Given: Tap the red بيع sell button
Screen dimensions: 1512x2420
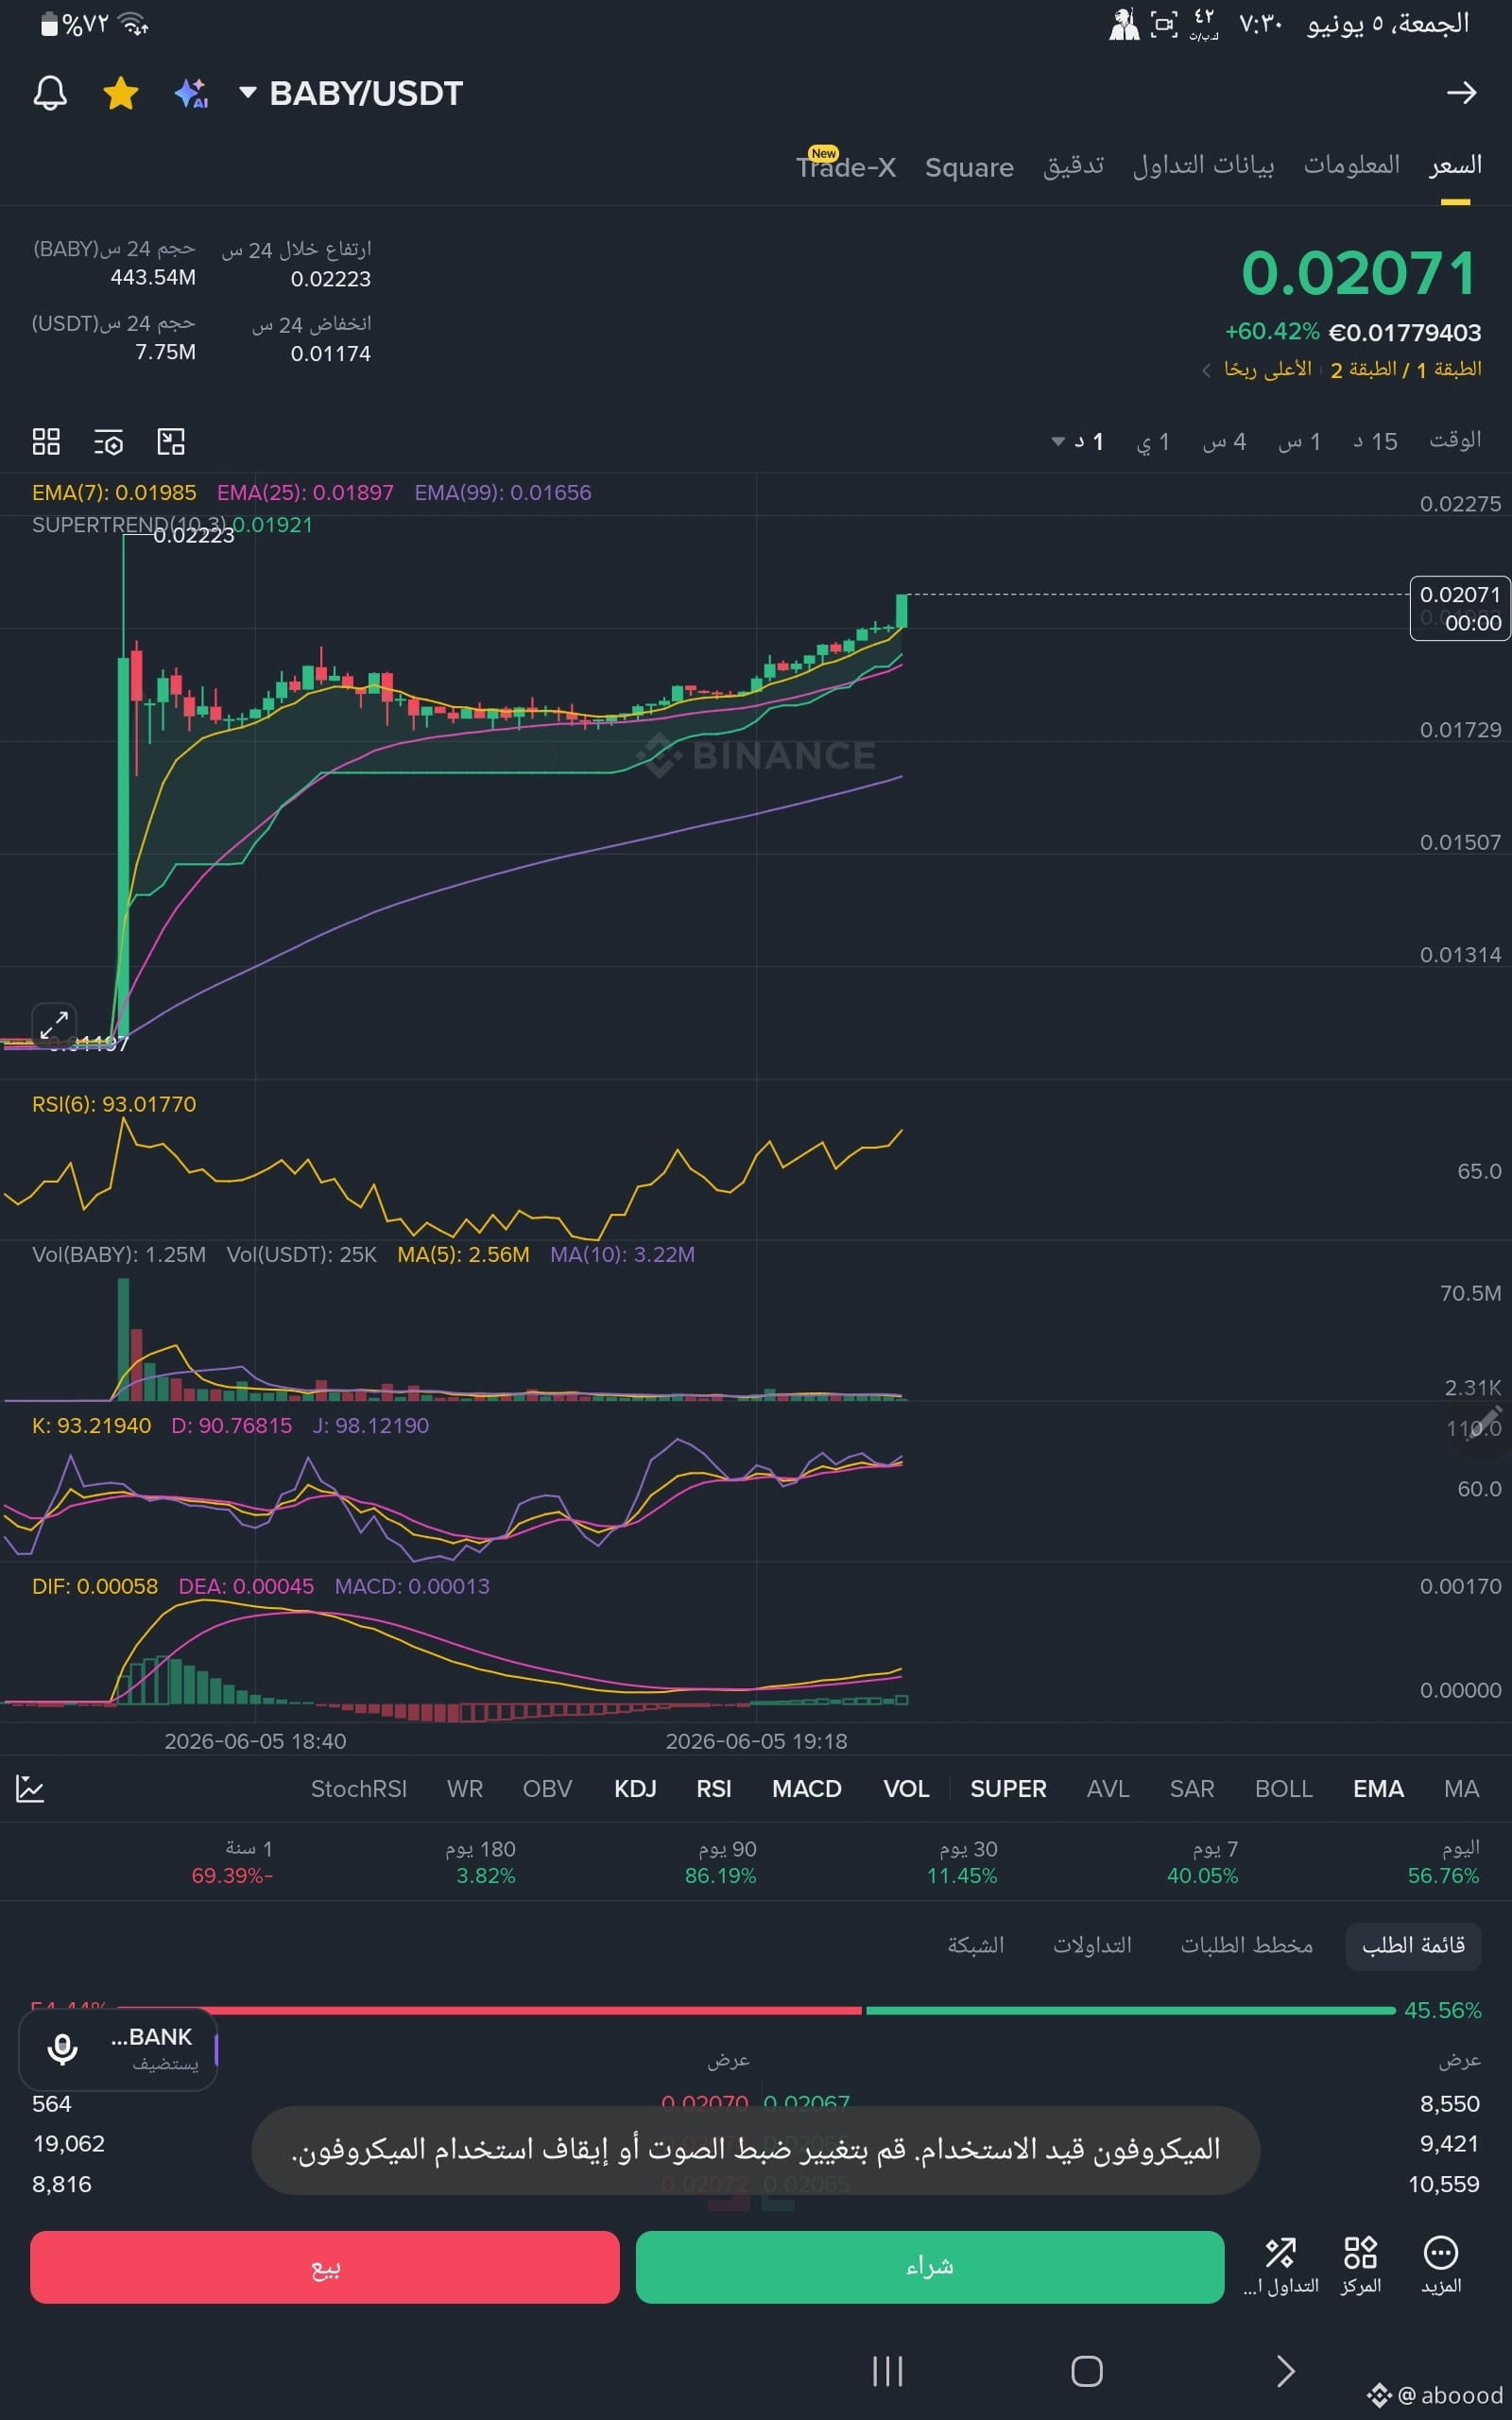Looking at the screenshot, I should [x=325, y=2267].
